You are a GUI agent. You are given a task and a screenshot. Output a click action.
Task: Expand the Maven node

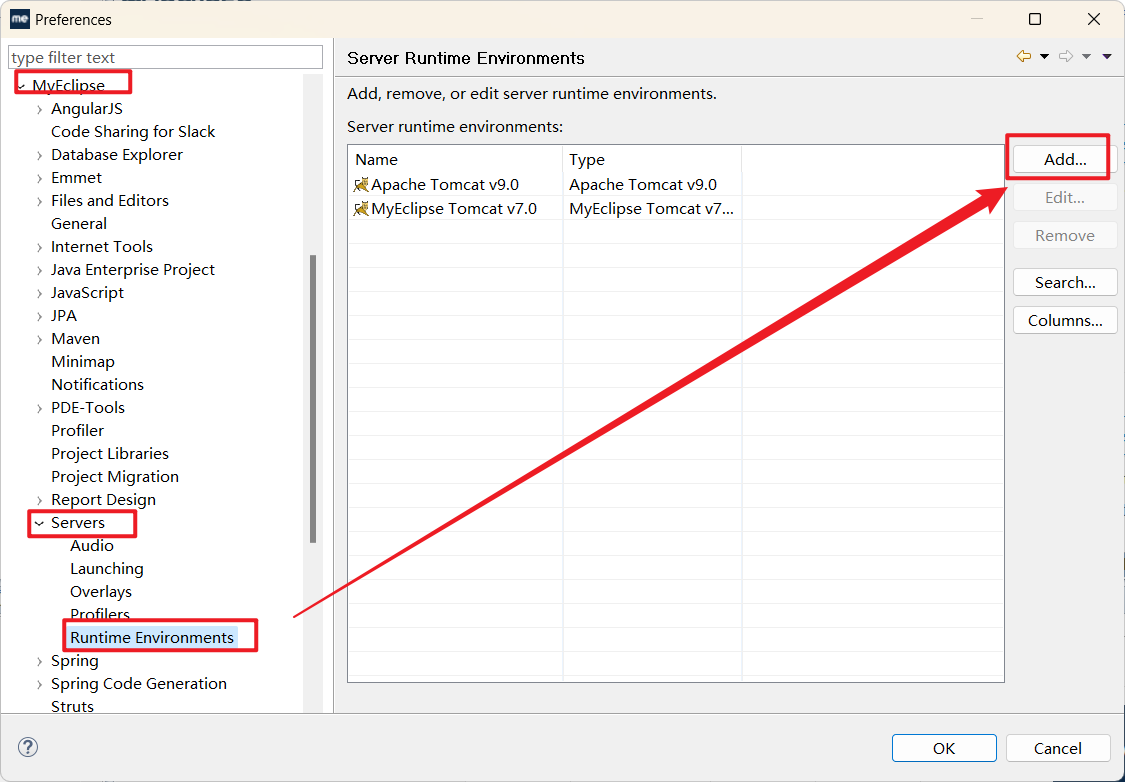point(39,339)
